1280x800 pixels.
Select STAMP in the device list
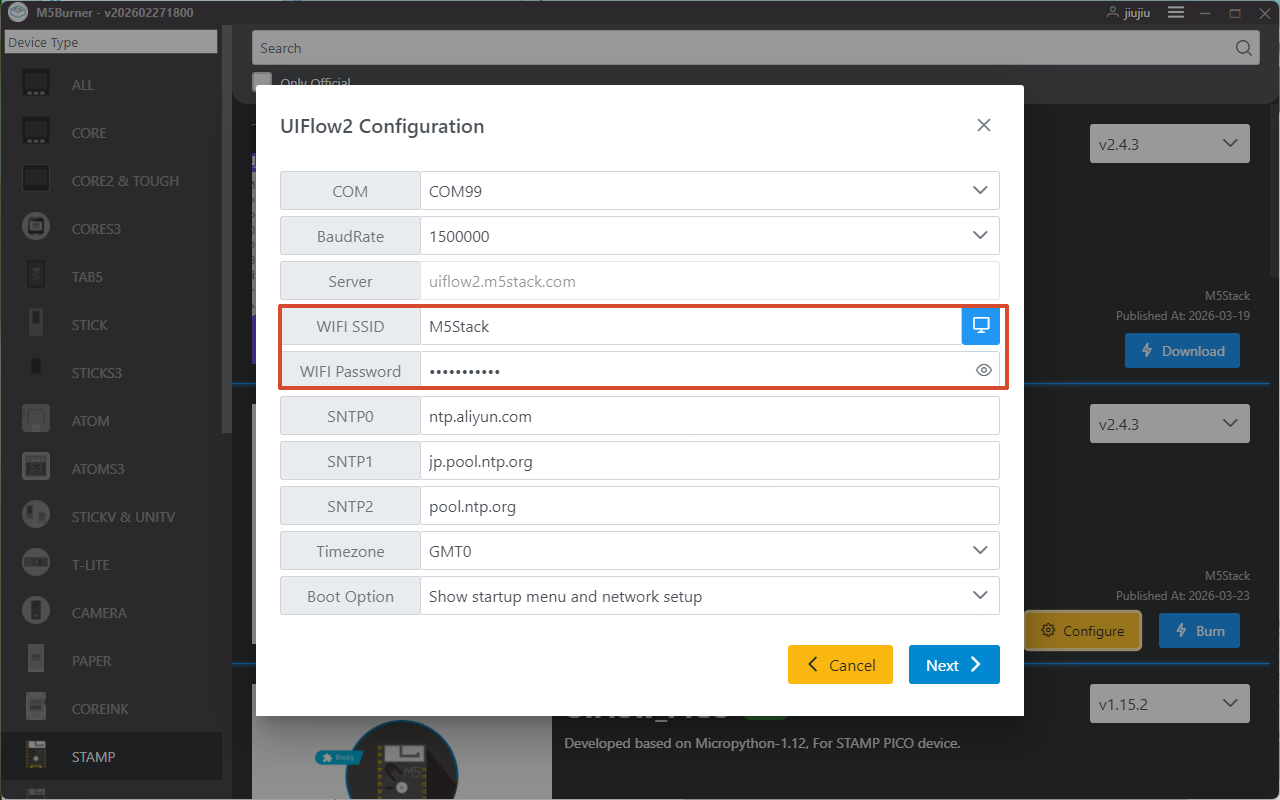[x=93, y=757]
